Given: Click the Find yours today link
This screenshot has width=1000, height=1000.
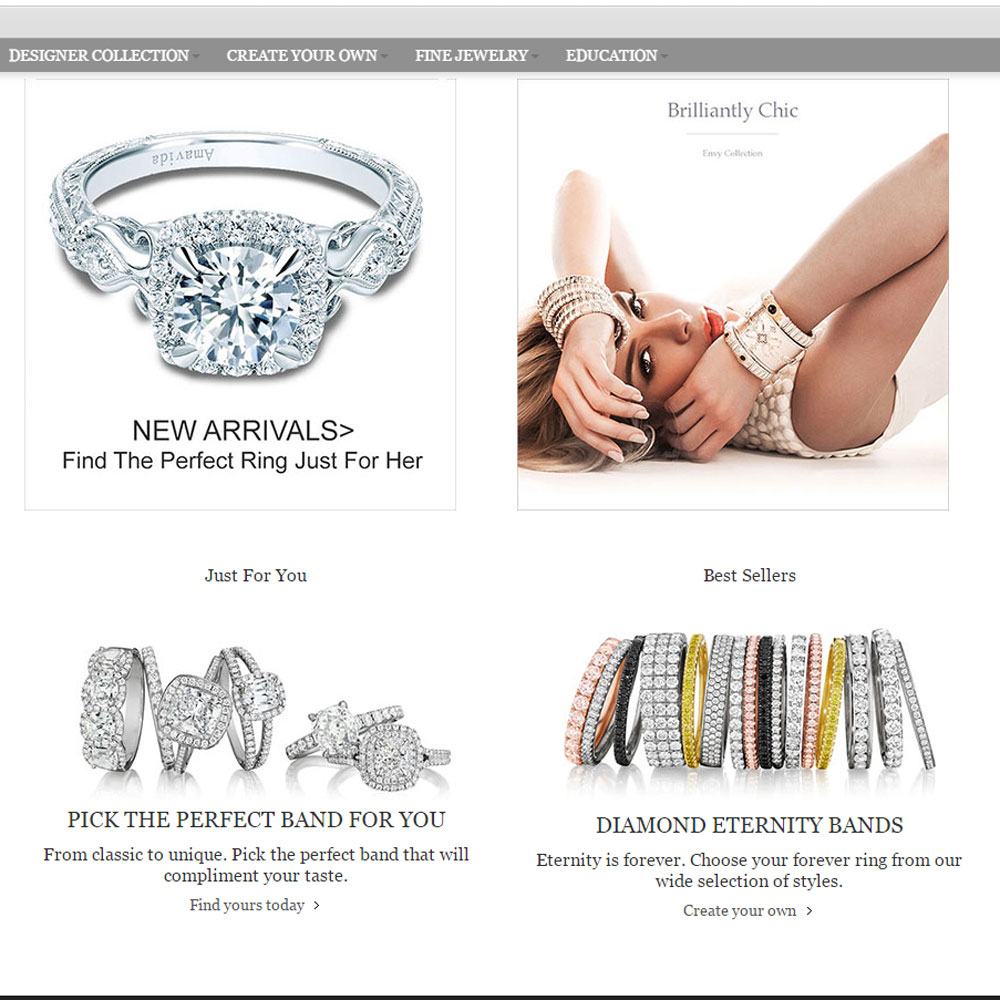Looking at the screenshot, I should [247, 905].
